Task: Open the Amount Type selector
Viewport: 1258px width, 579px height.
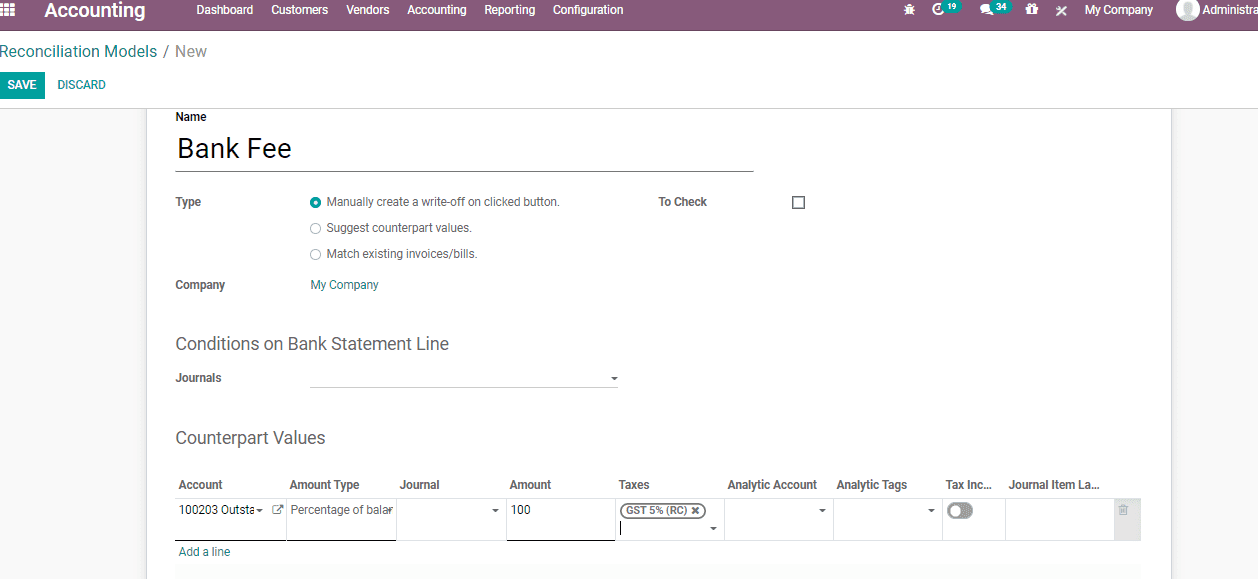Action: [x=340, y=510]
